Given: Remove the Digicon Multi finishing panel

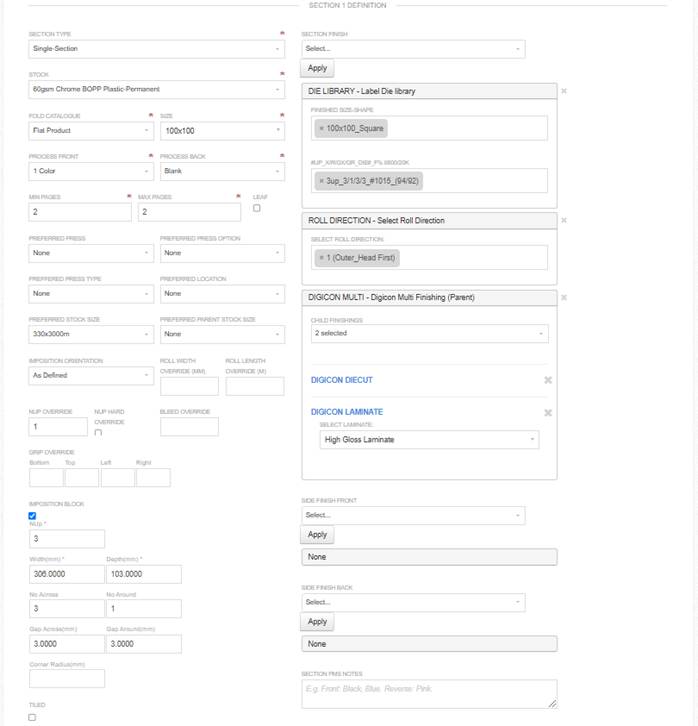Looking at the screenshot, I should 563,297.
